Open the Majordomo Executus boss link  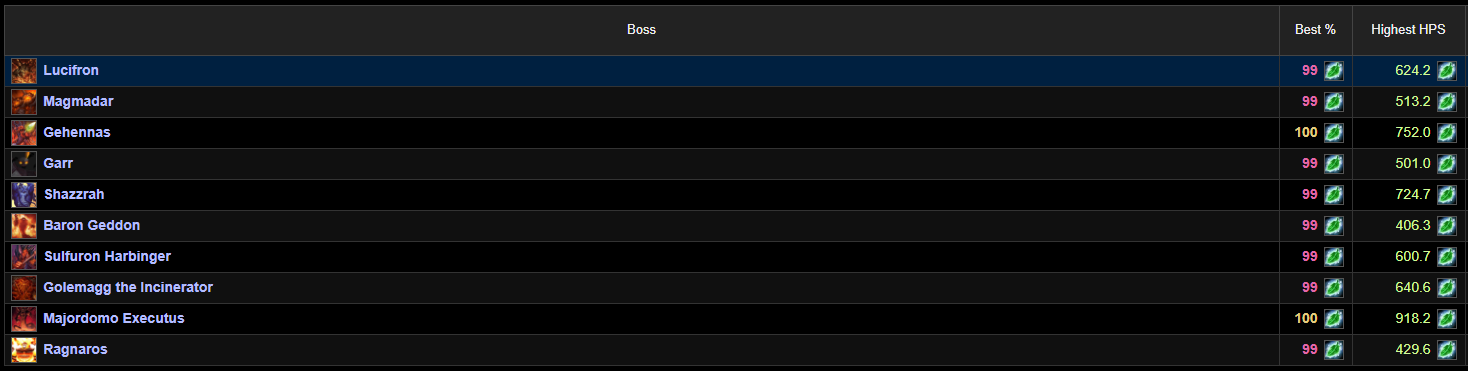pos(114,319)
